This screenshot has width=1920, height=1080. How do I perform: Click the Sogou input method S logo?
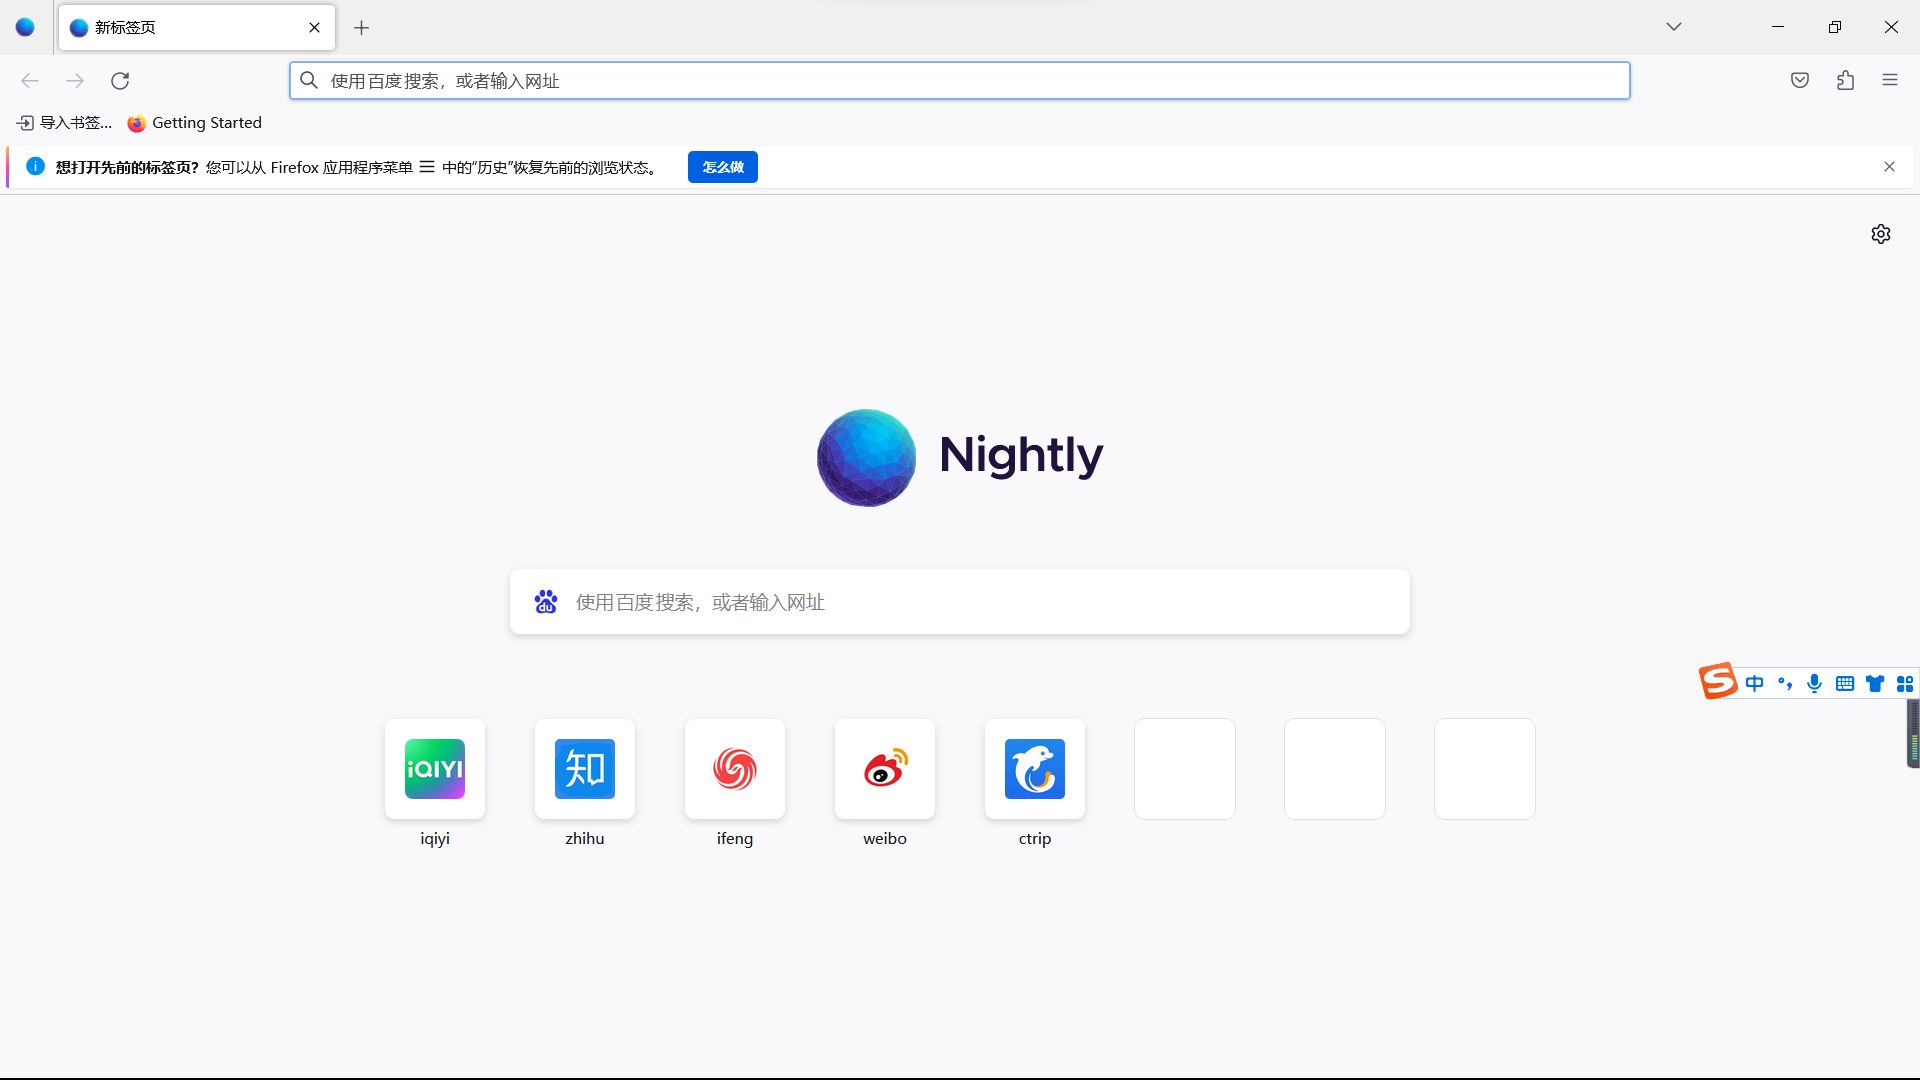click(1718, 681)
